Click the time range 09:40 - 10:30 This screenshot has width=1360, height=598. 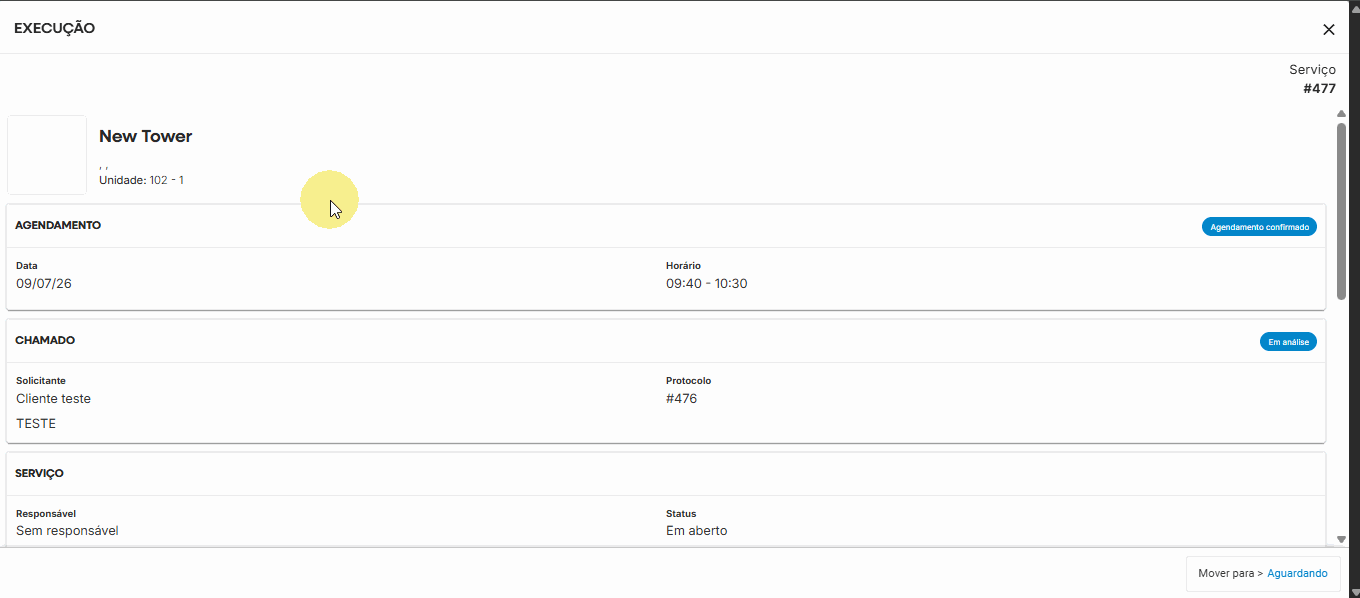coord(706,284)
